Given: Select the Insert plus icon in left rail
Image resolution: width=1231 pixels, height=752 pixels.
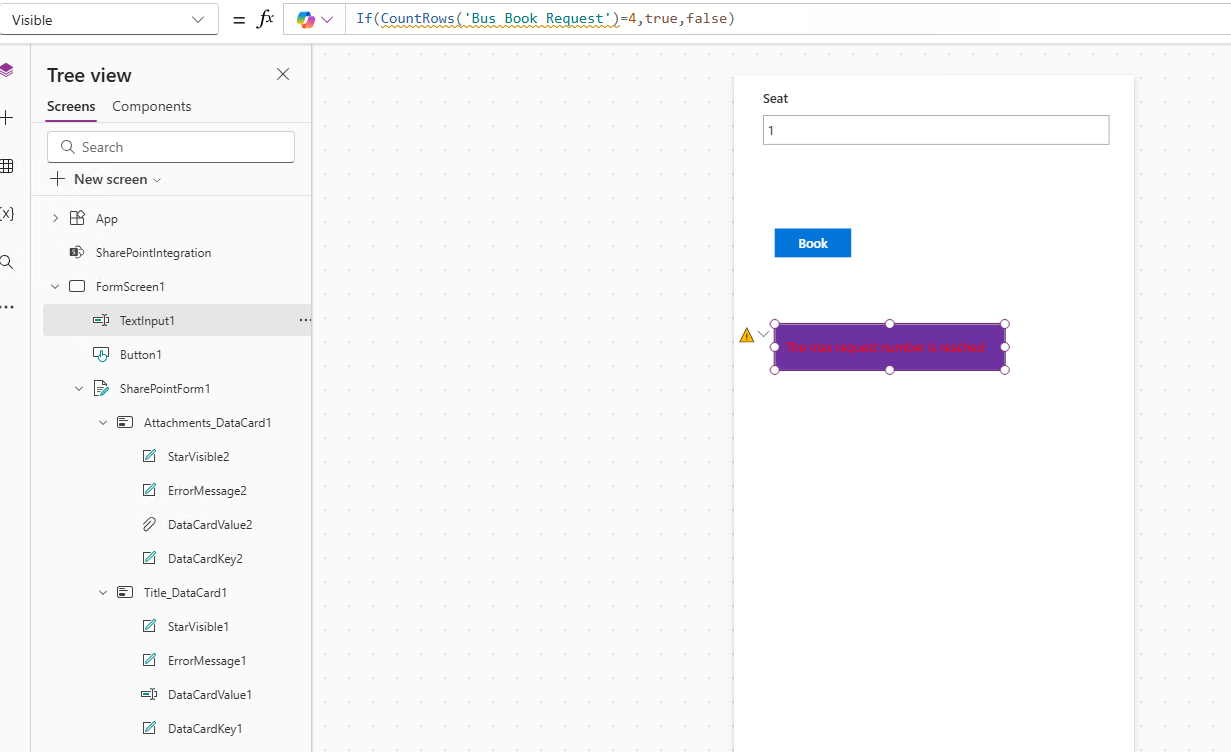Looking at the screenshot, I should click(8, 118).
